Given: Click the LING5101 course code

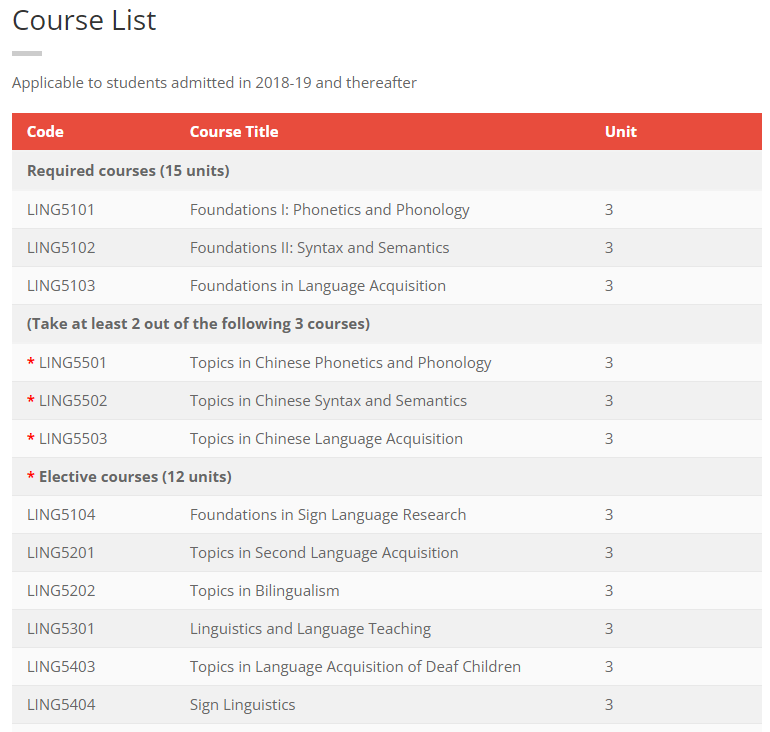Looking at the screenshot, I should click(61, 210).
